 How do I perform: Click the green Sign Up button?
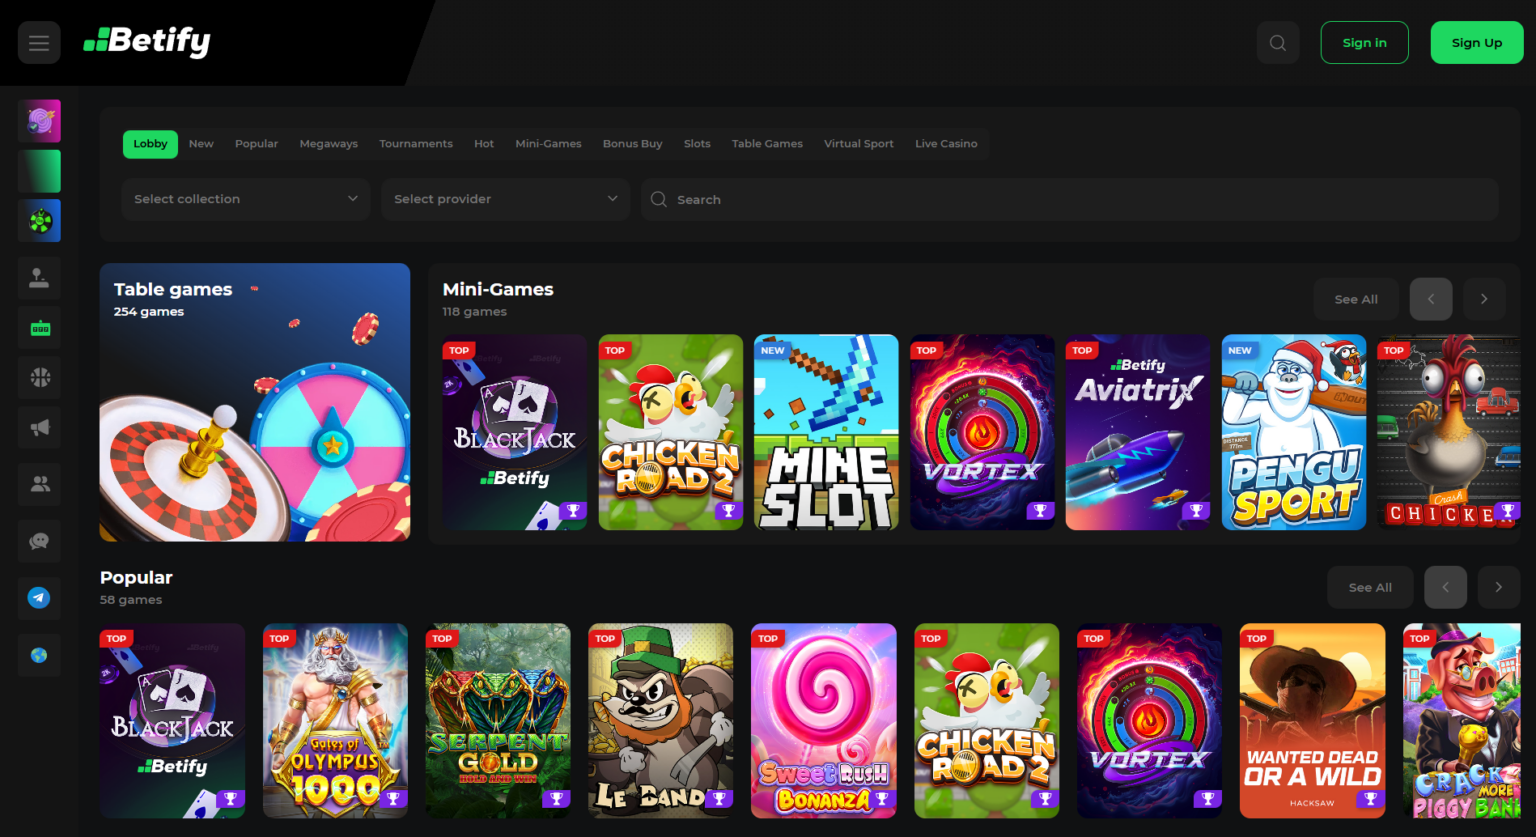point(1477,43)
